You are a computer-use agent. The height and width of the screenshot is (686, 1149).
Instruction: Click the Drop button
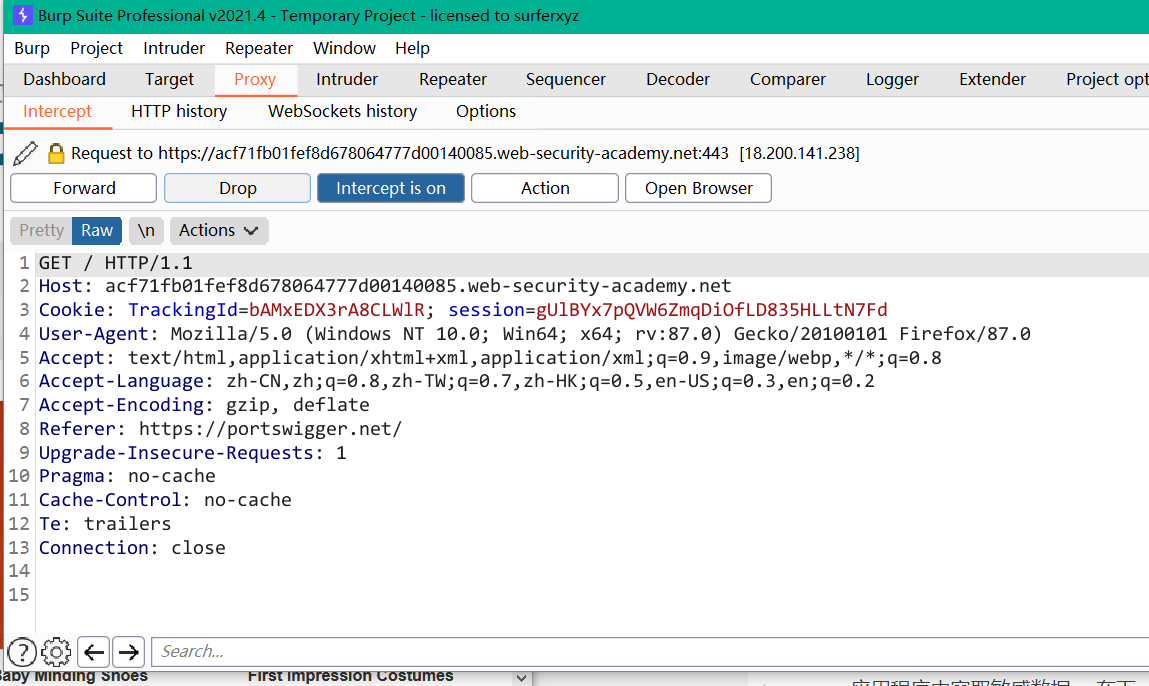(x=237, y=188)
